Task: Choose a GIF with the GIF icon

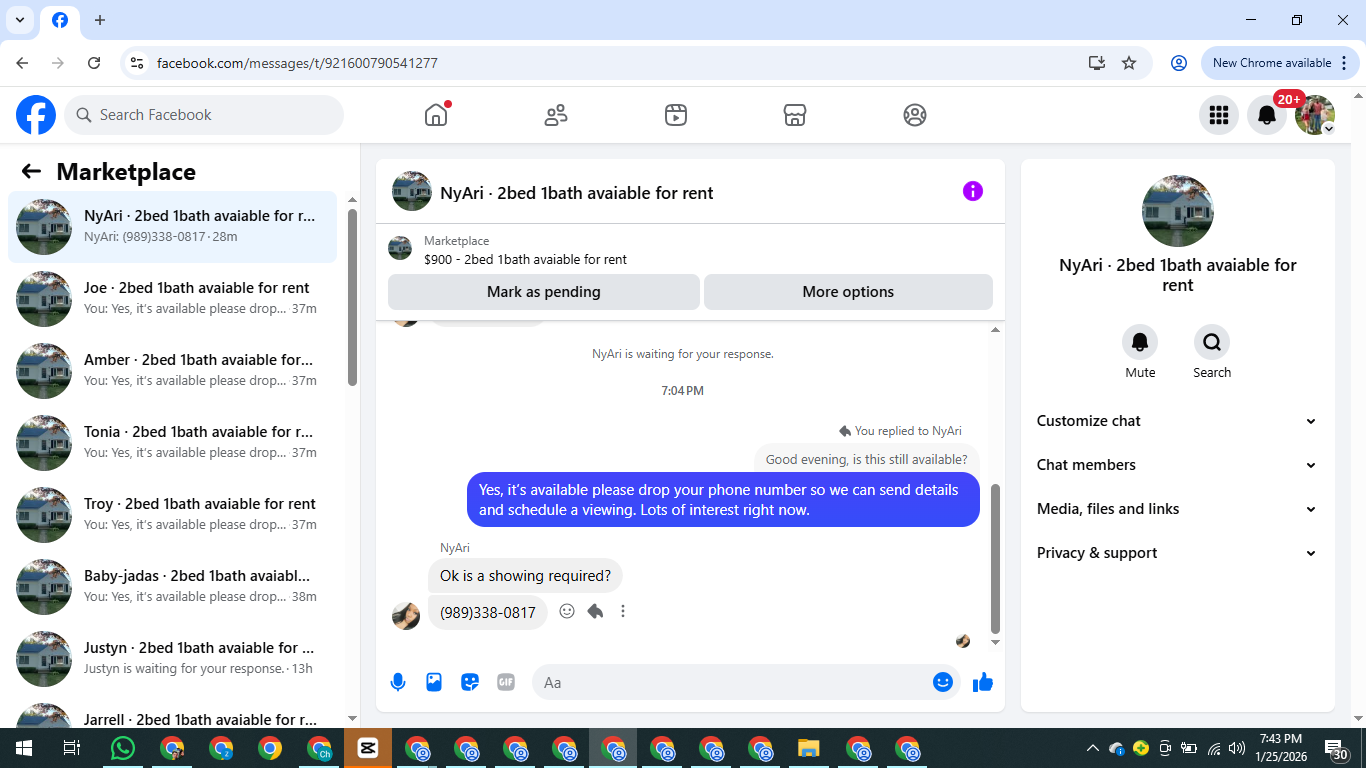Action: [506, 682]
